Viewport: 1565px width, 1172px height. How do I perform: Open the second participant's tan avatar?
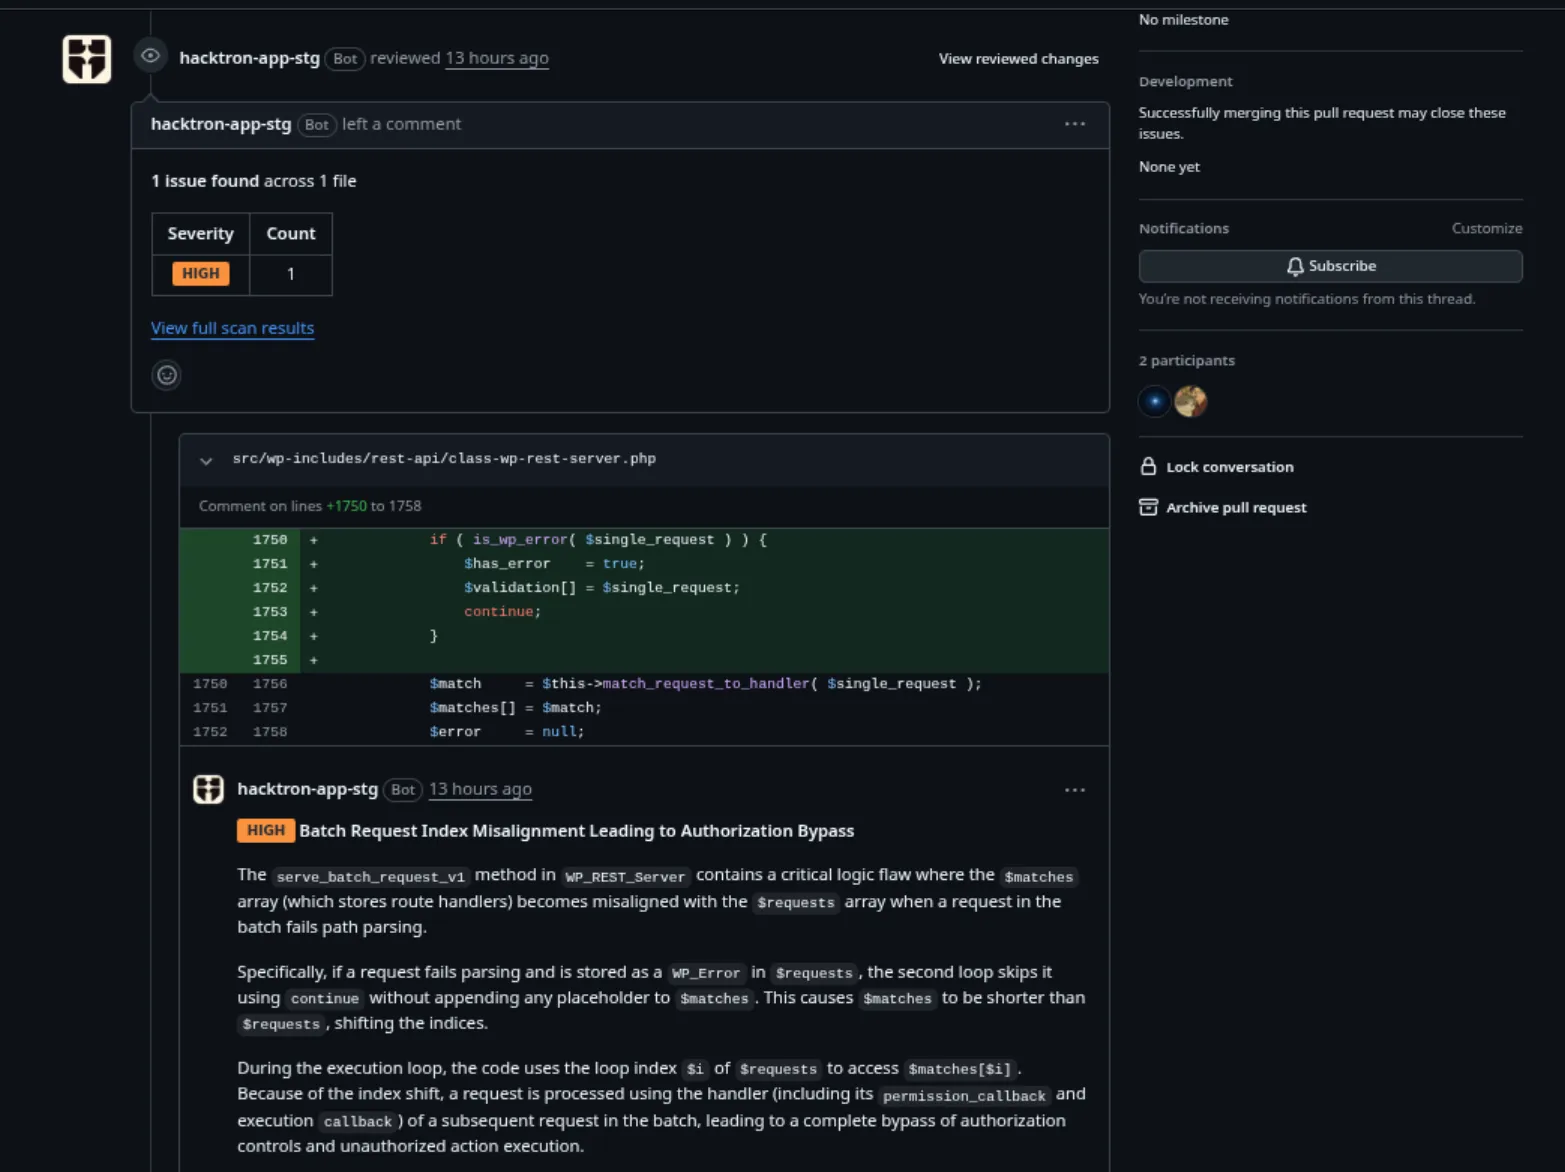coord(1191,401)
